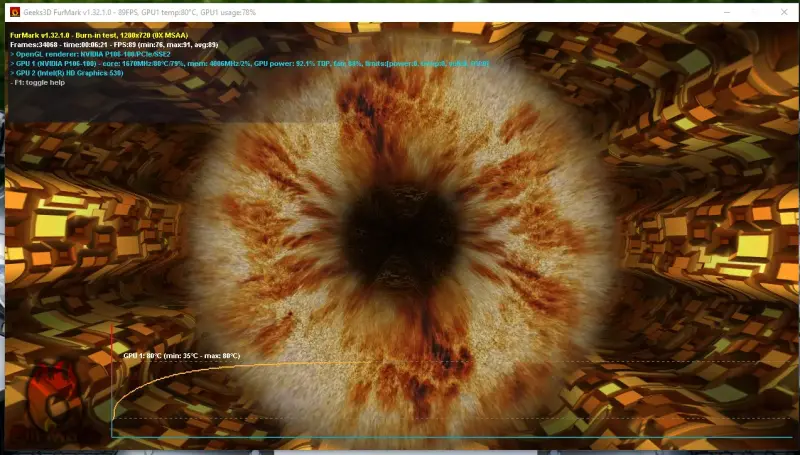Click the F1 toggle help text

[39, 83]
